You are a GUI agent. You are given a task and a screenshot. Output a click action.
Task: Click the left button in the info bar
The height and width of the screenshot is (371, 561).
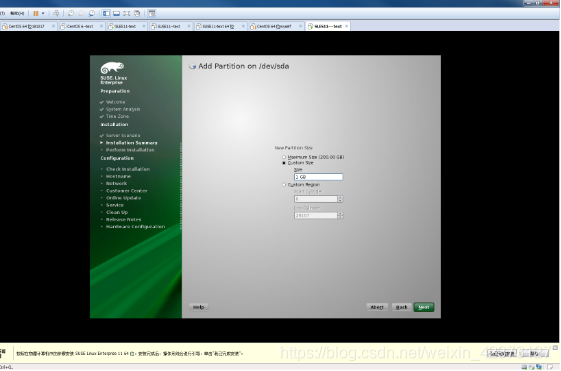tap(502, 353)
